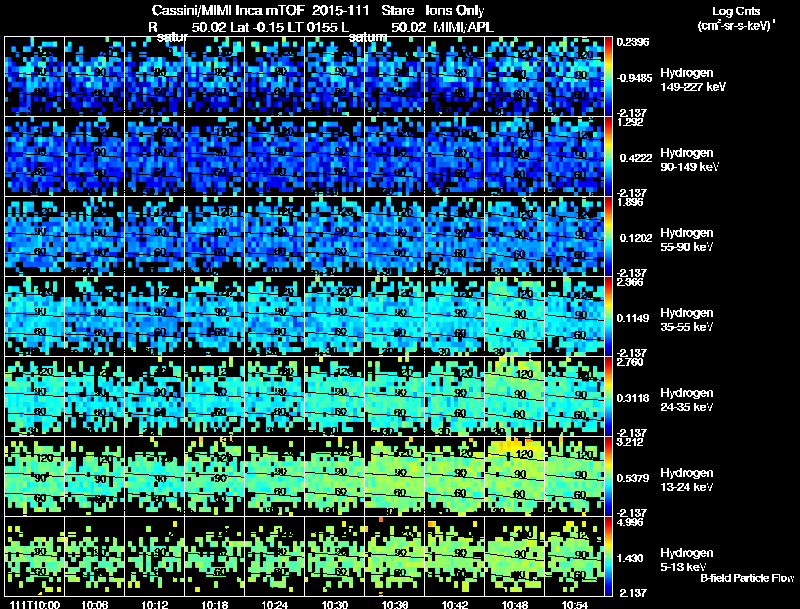Click the color bar for the 55-90 keV row
Image resolution: width=800 pixels, height=609 pixels.
pyautogui.click(x=608, y=237)
